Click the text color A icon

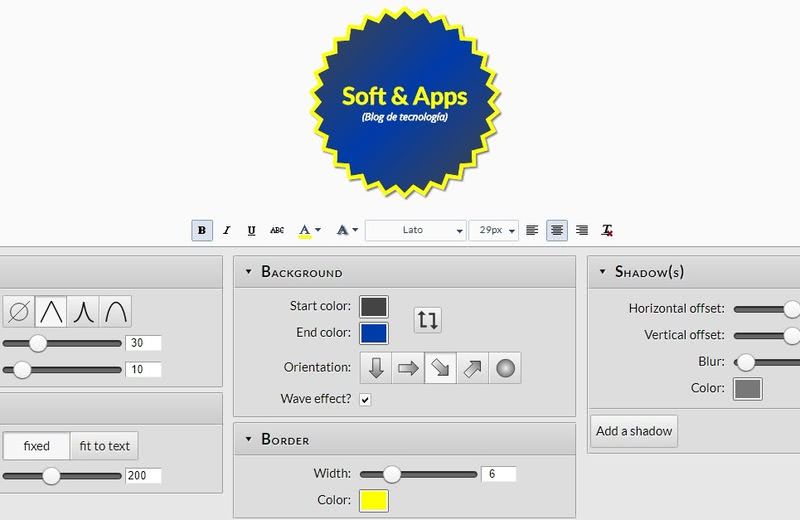[305, 231]
